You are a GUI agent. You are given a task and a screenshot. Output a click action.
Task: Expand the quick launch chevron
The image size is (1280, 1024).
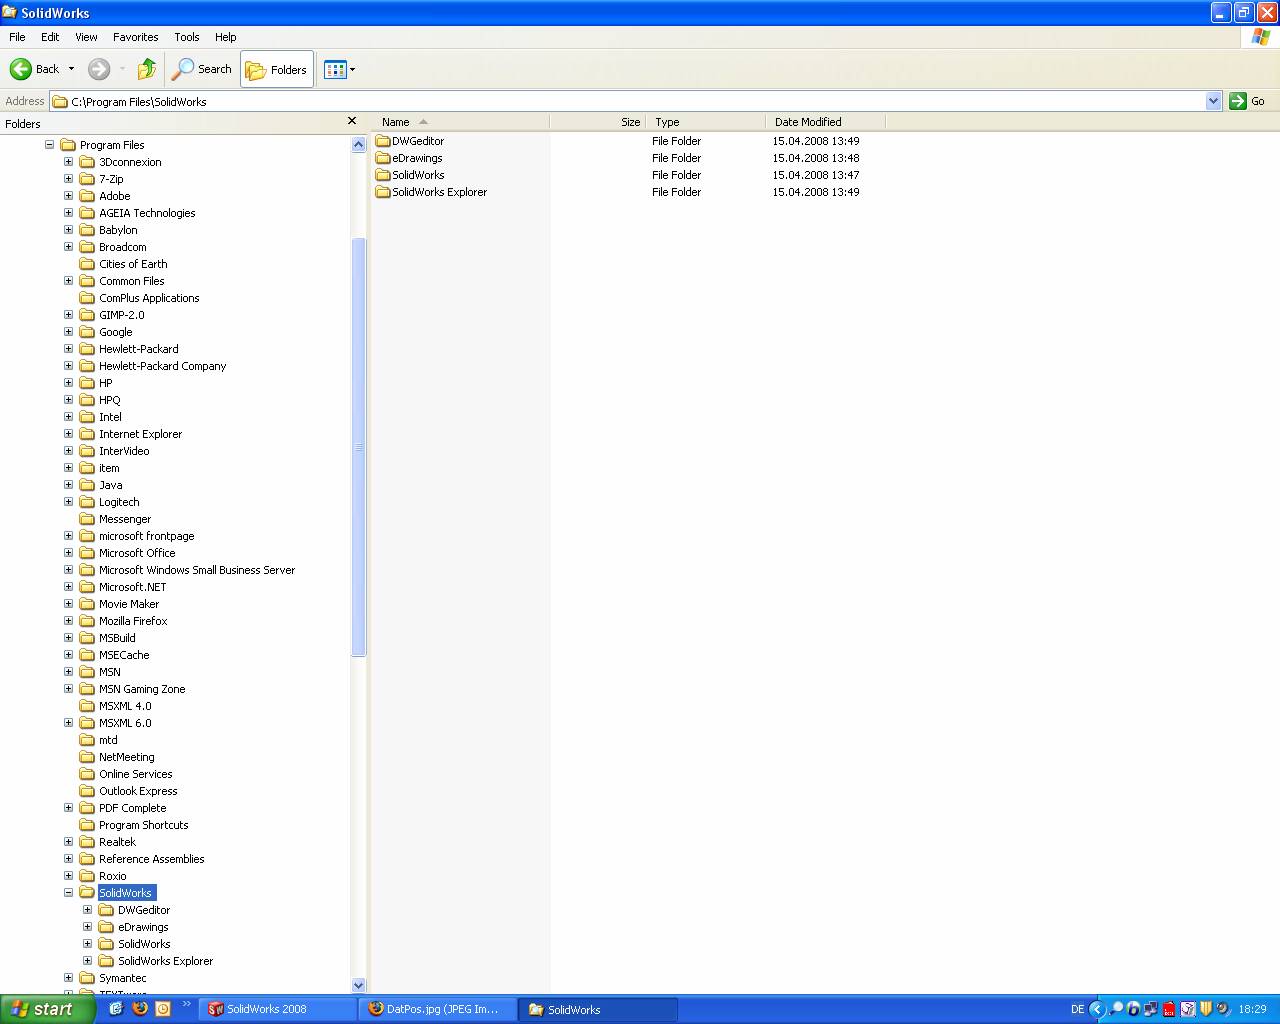pos(186,1005)
